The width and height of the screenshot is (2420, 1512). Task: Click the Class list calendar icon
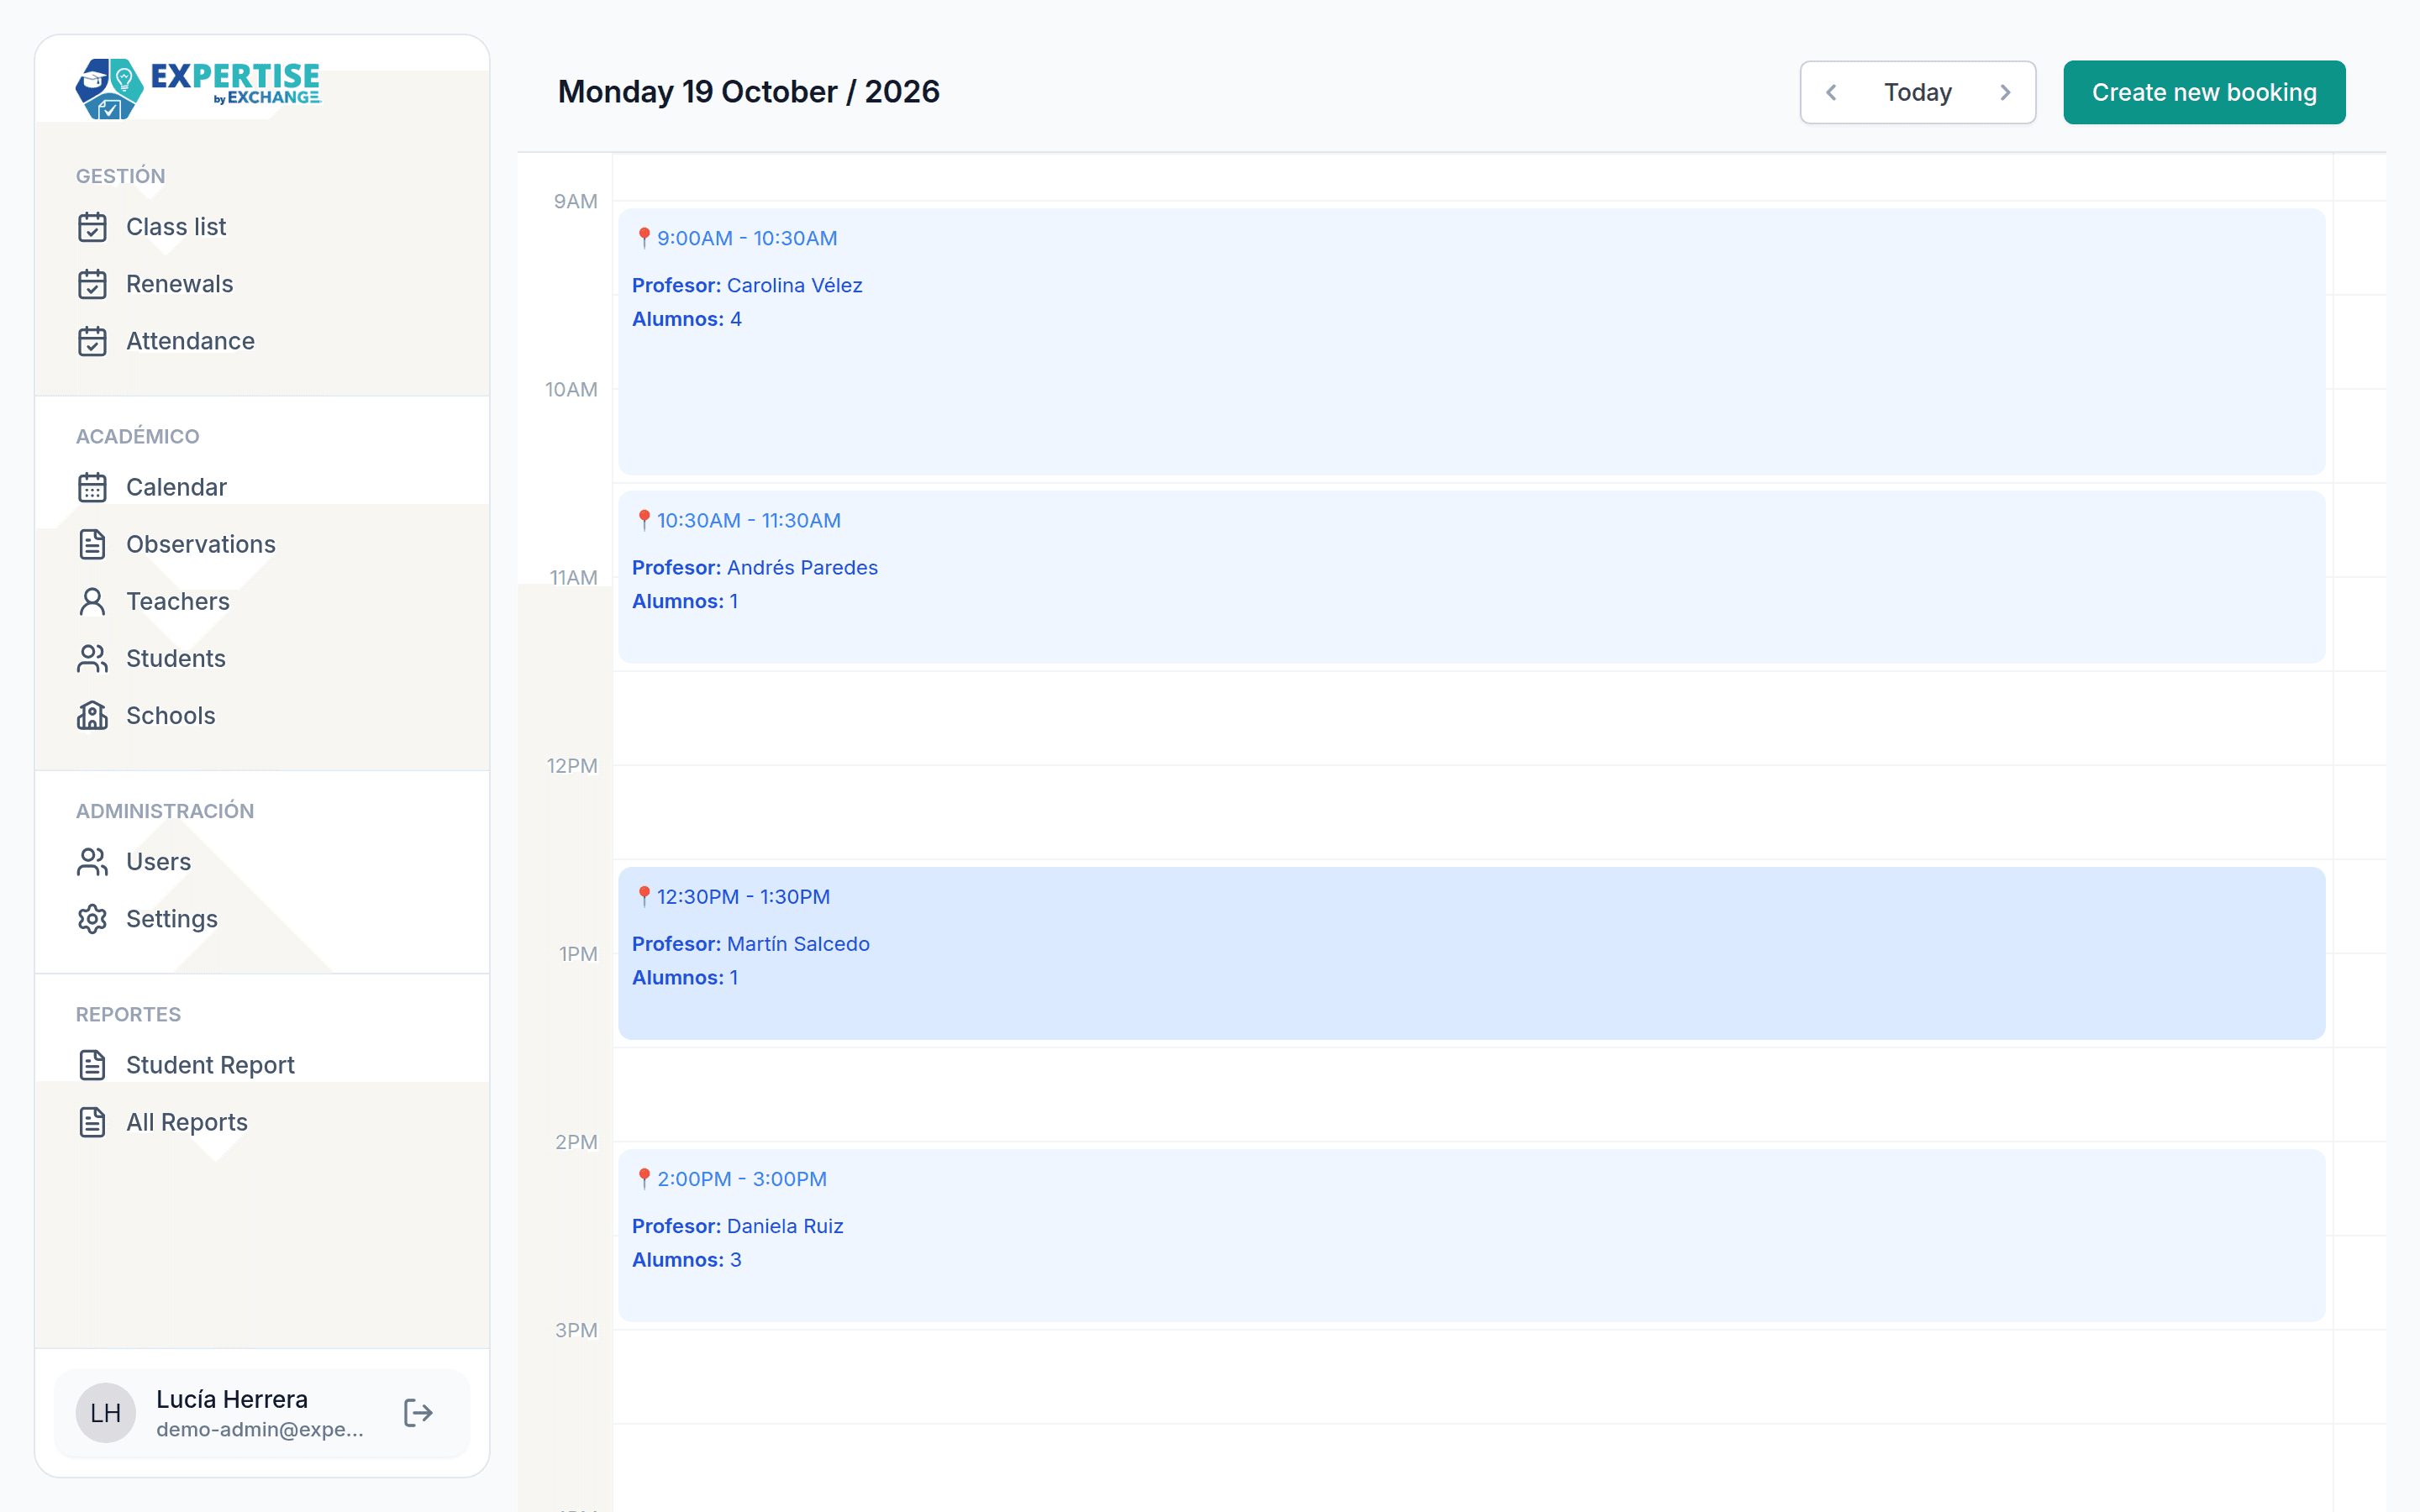[92, 227]
